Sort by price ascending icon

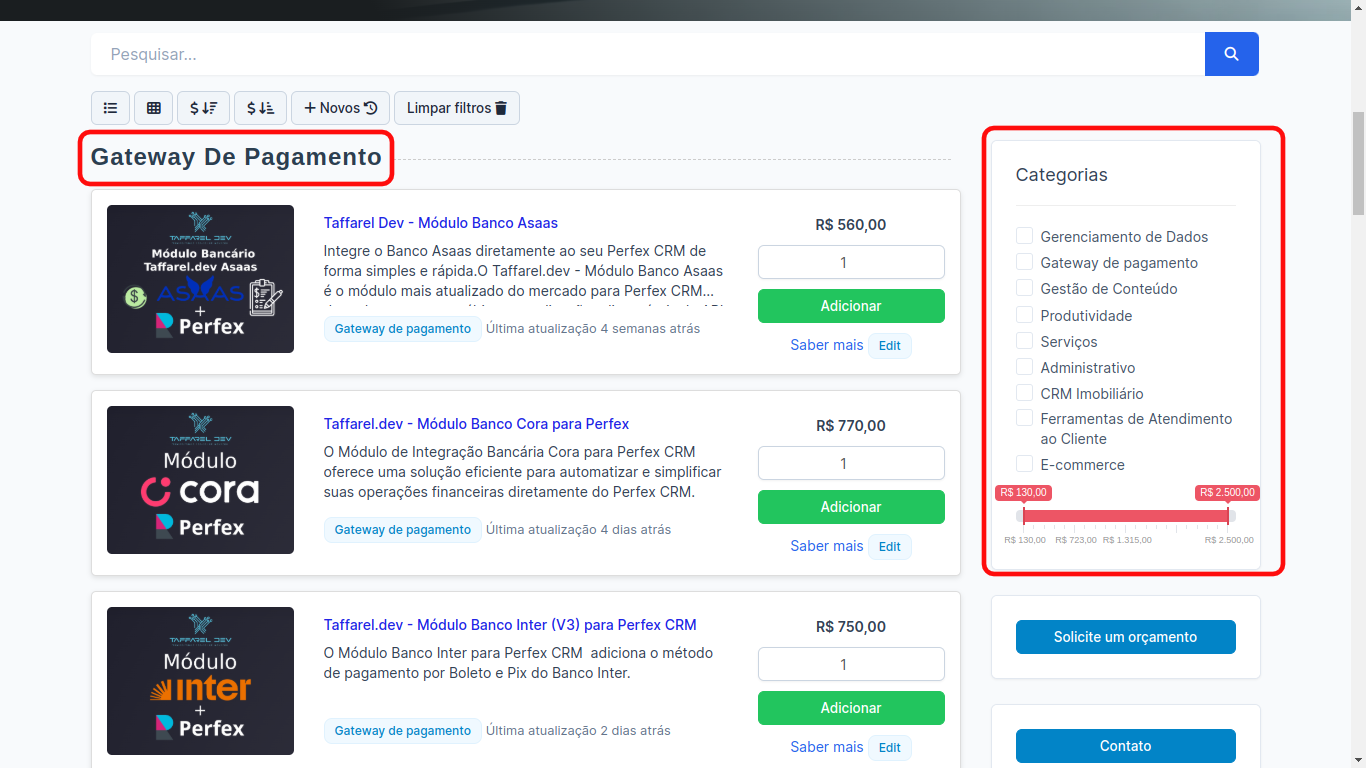click(260, 107)
